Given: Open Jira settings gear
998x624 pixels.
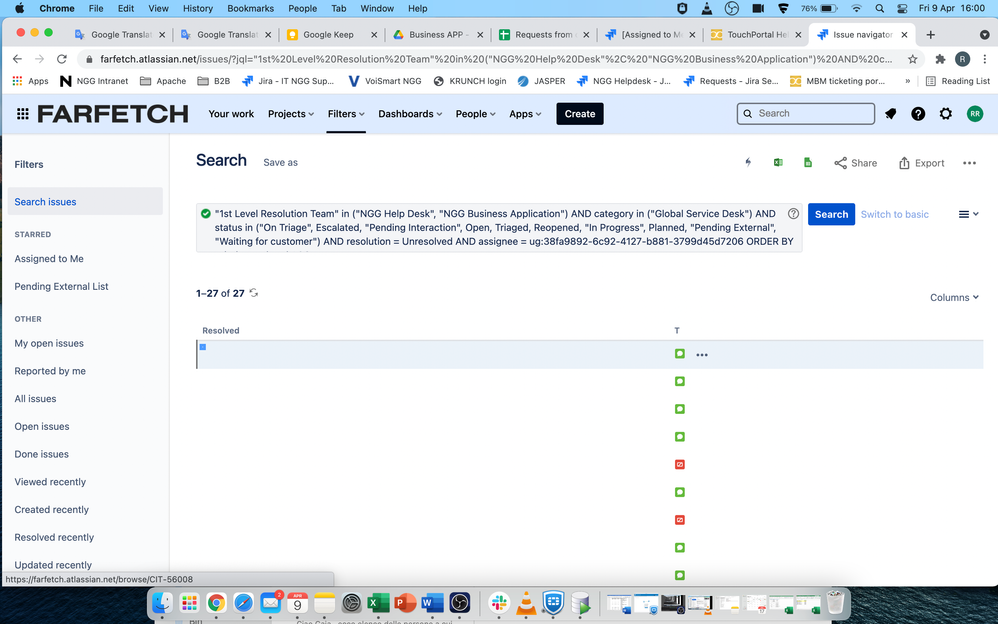Looking at the screenshot, I should (x=946, y=114).
